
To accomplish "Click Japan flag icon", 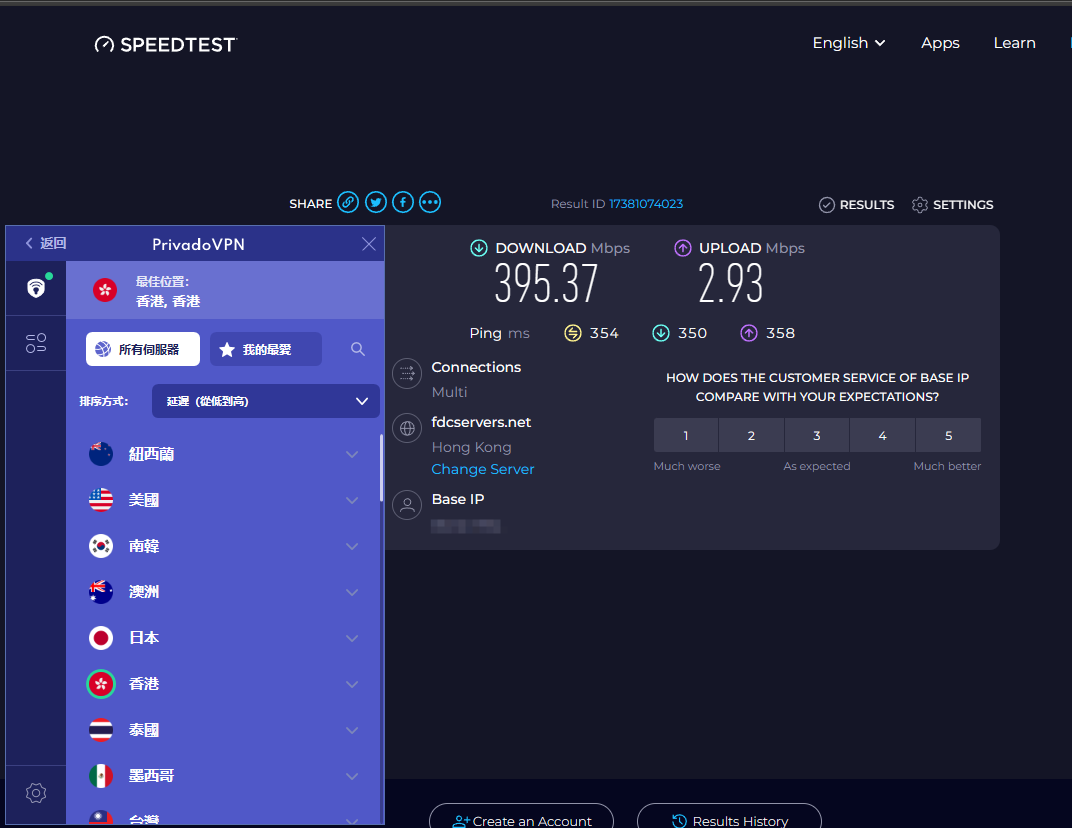I will click(x=101, y=638).
